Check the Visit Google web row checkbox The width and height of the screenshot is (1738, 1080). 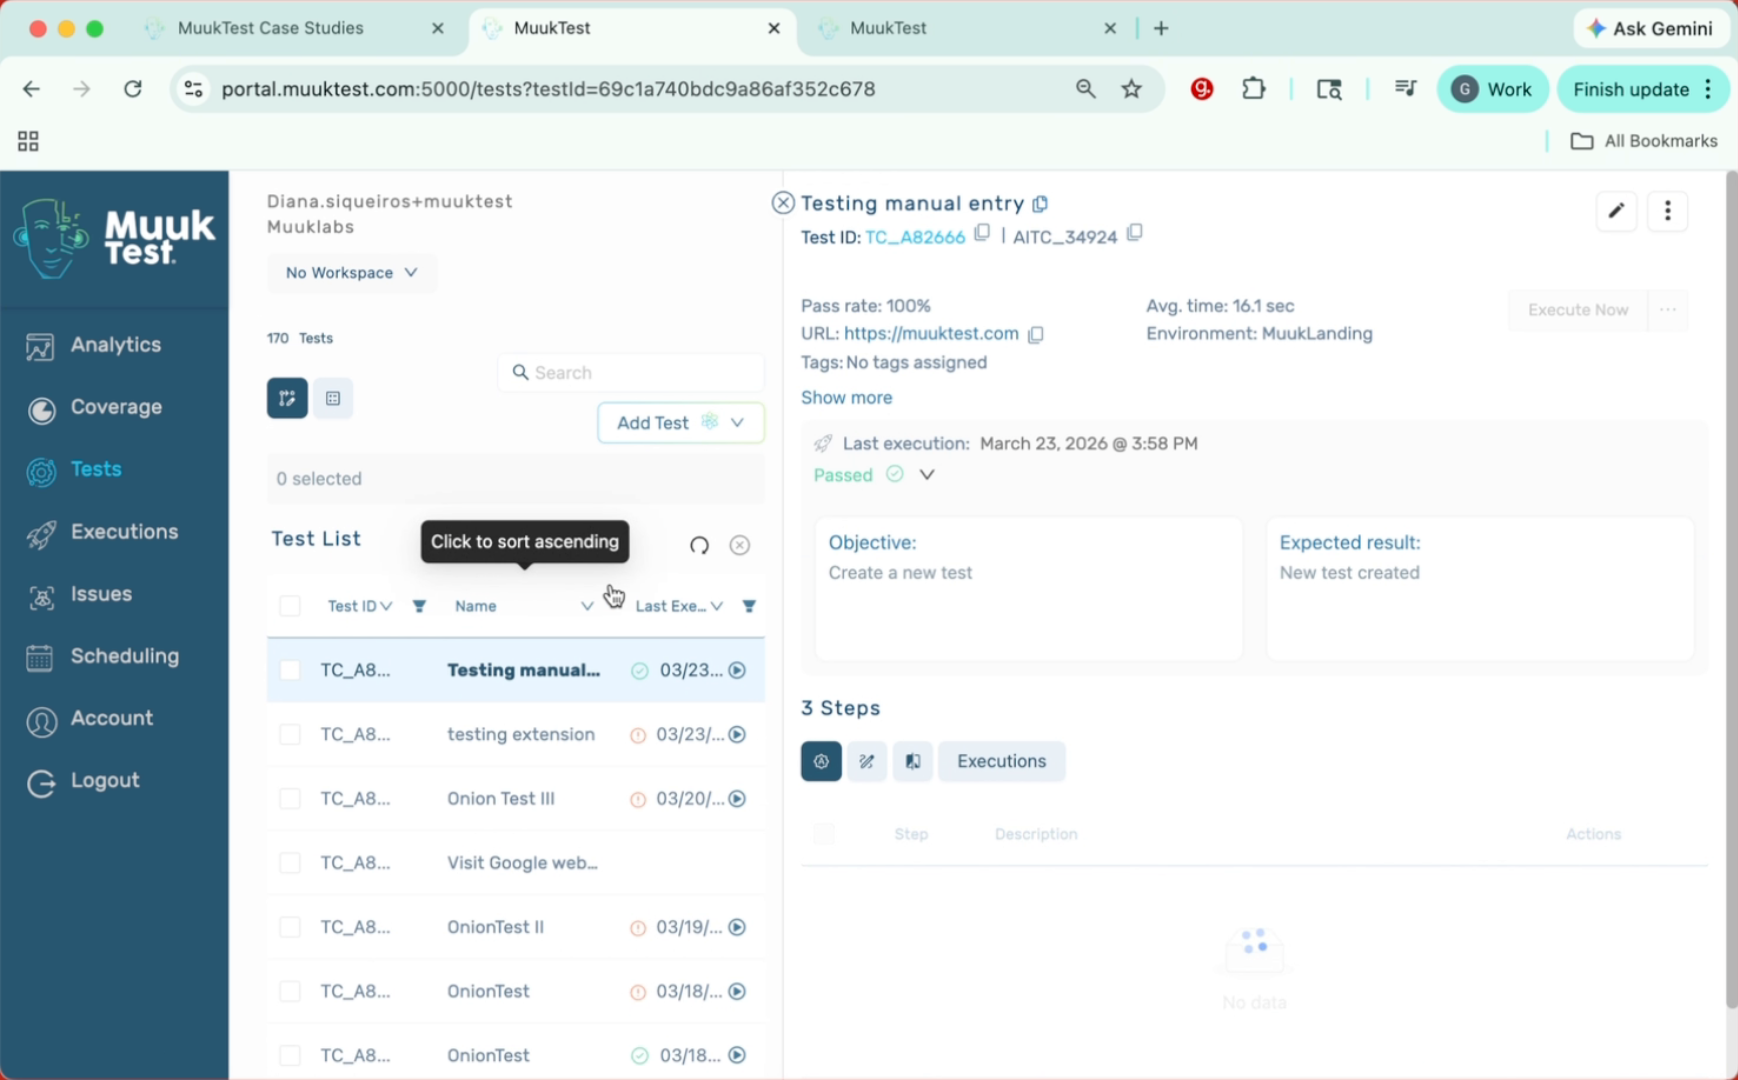point(290,863)
